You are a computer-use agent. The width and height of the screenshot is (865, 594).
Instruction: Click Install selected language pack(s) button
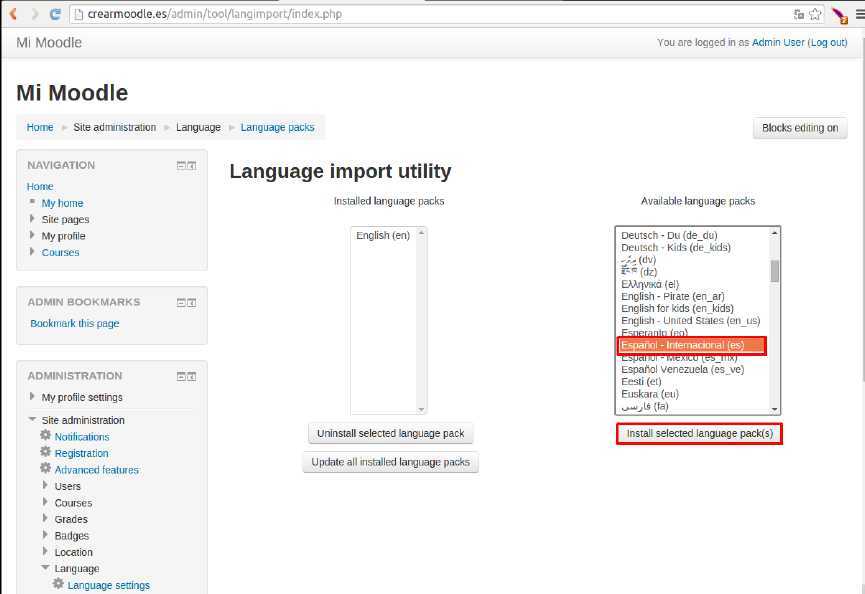tap(698, 433)
